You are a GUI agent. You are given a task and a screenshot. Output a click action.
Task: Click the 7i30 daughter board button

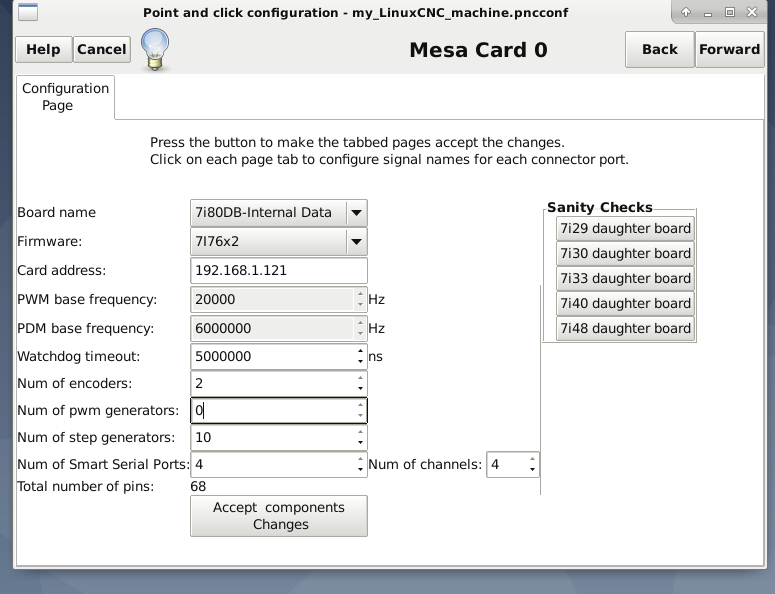click(x=625, y=253)
